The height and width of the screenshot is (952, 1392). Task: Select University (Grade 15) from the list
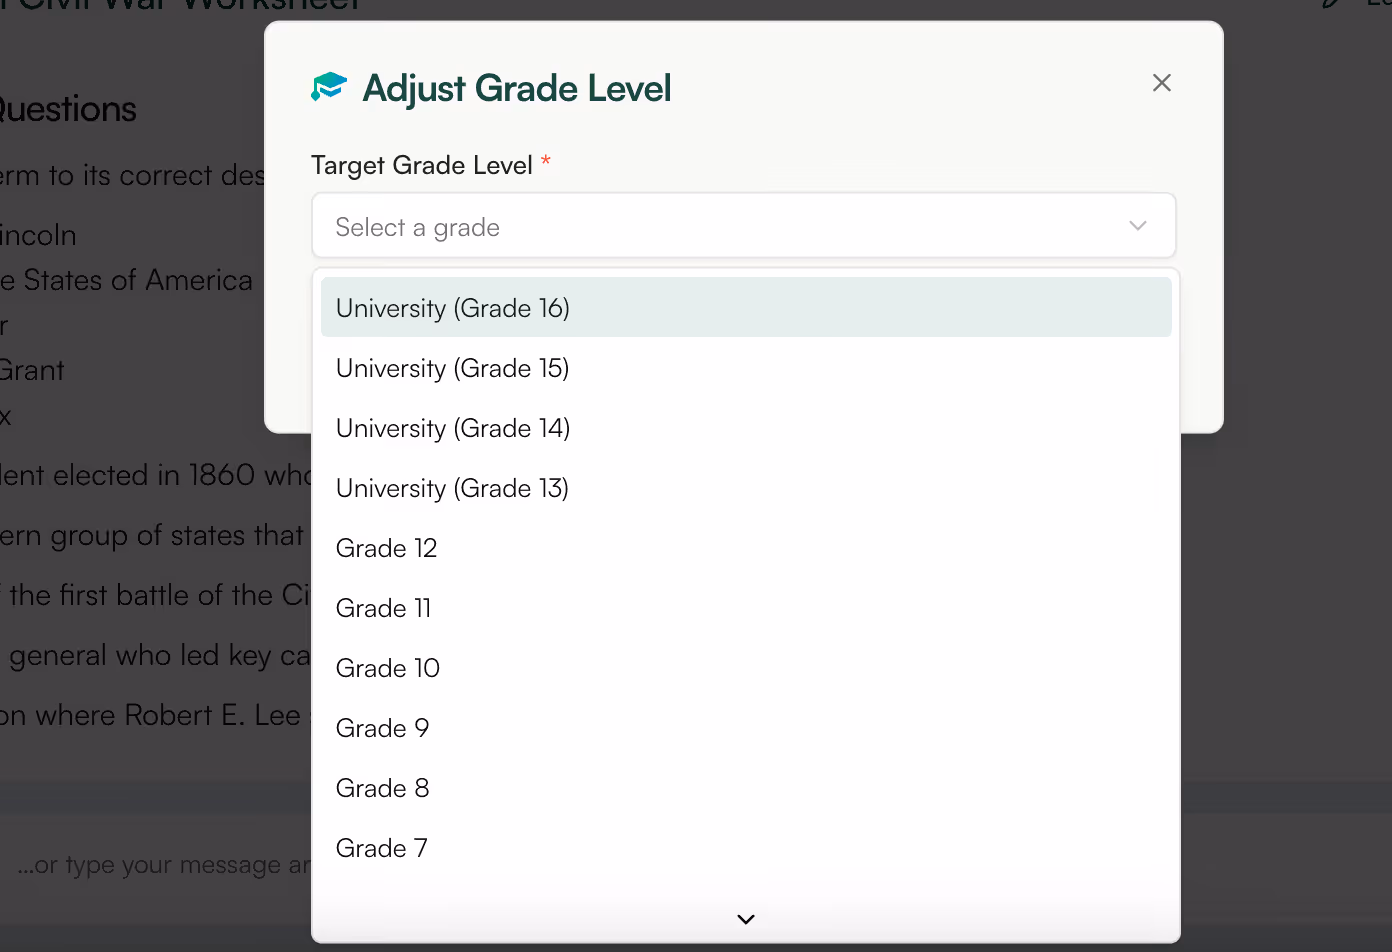pyautogui.click(x=451, y=368)
